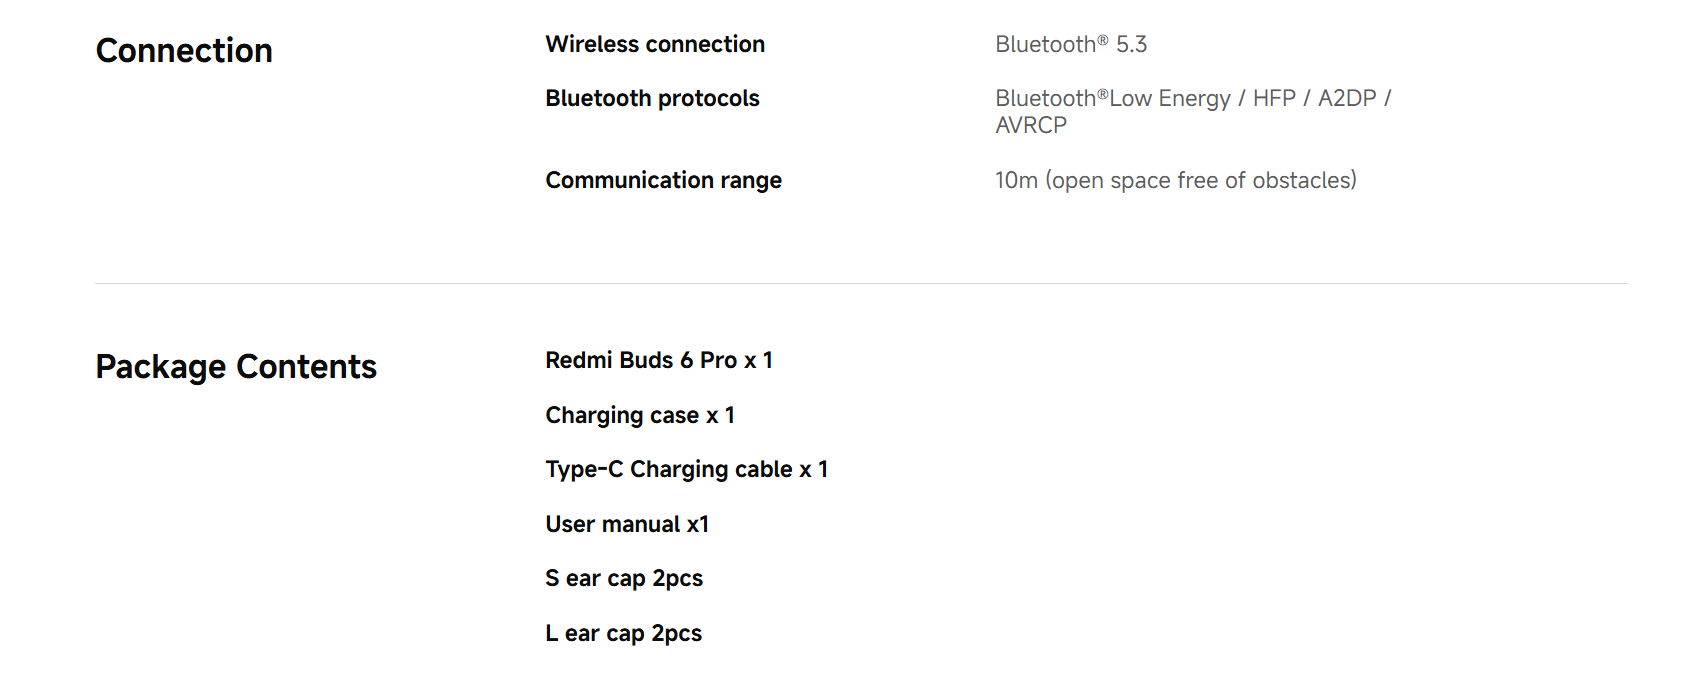Select the Communication range label
This screenshot has width=1699, height=695.
(663, 181)
